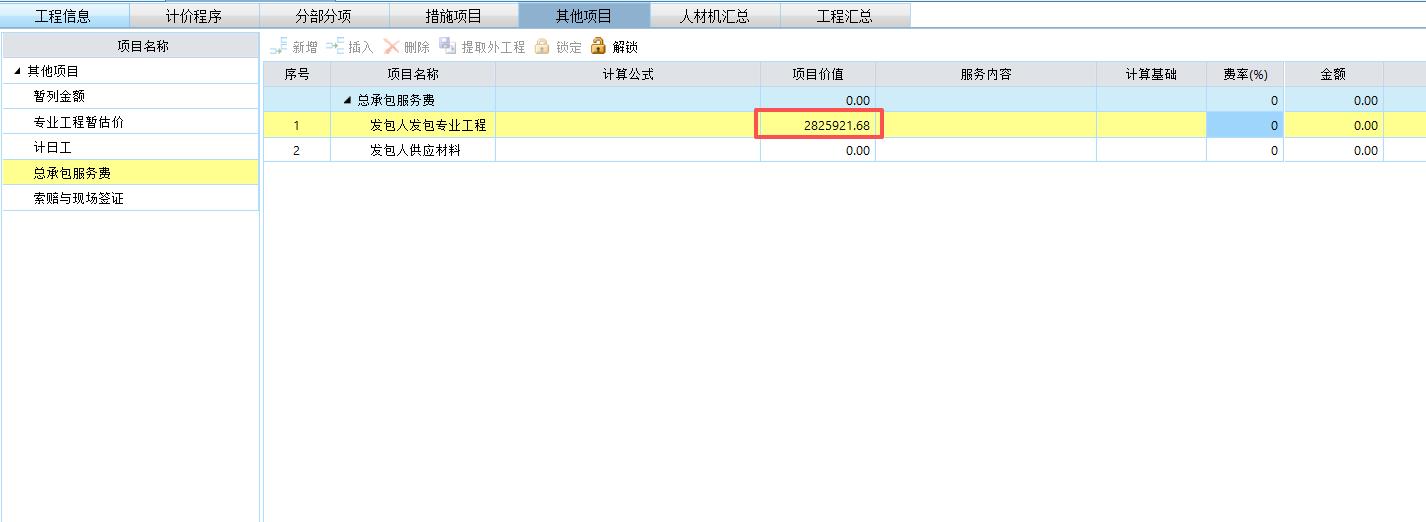Collapse the 总承包服务费 group row in table
1426x522 pixels.
coord(347,100)
